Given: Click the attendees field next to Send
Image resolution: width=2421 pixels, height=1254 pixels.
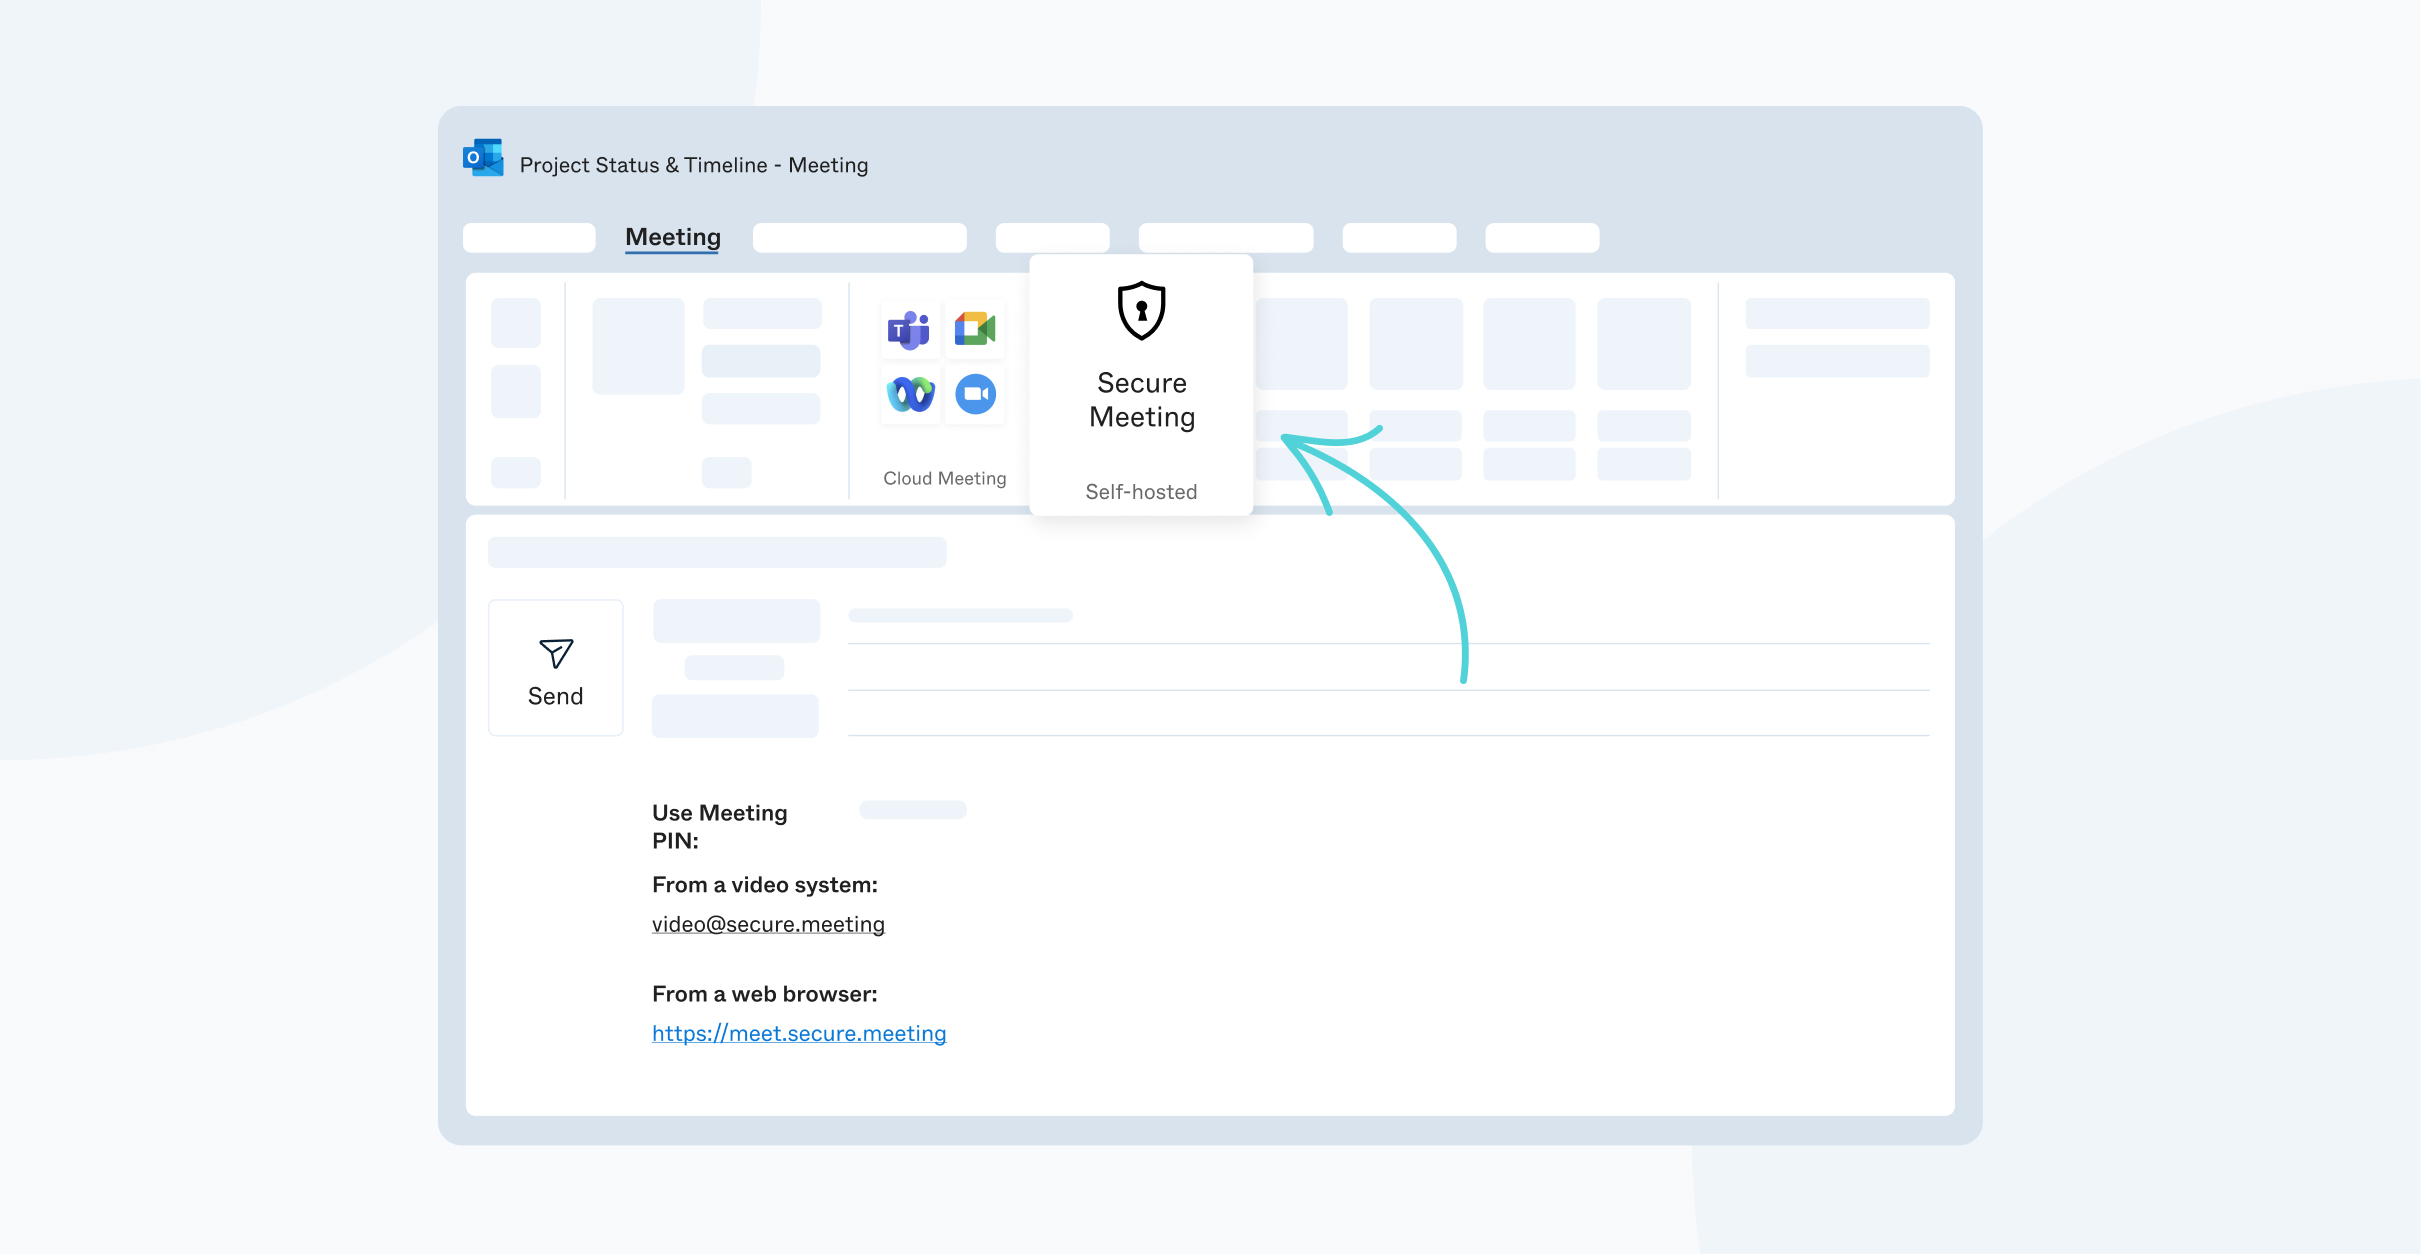Looking at the screenshot, I should point(736,620).
